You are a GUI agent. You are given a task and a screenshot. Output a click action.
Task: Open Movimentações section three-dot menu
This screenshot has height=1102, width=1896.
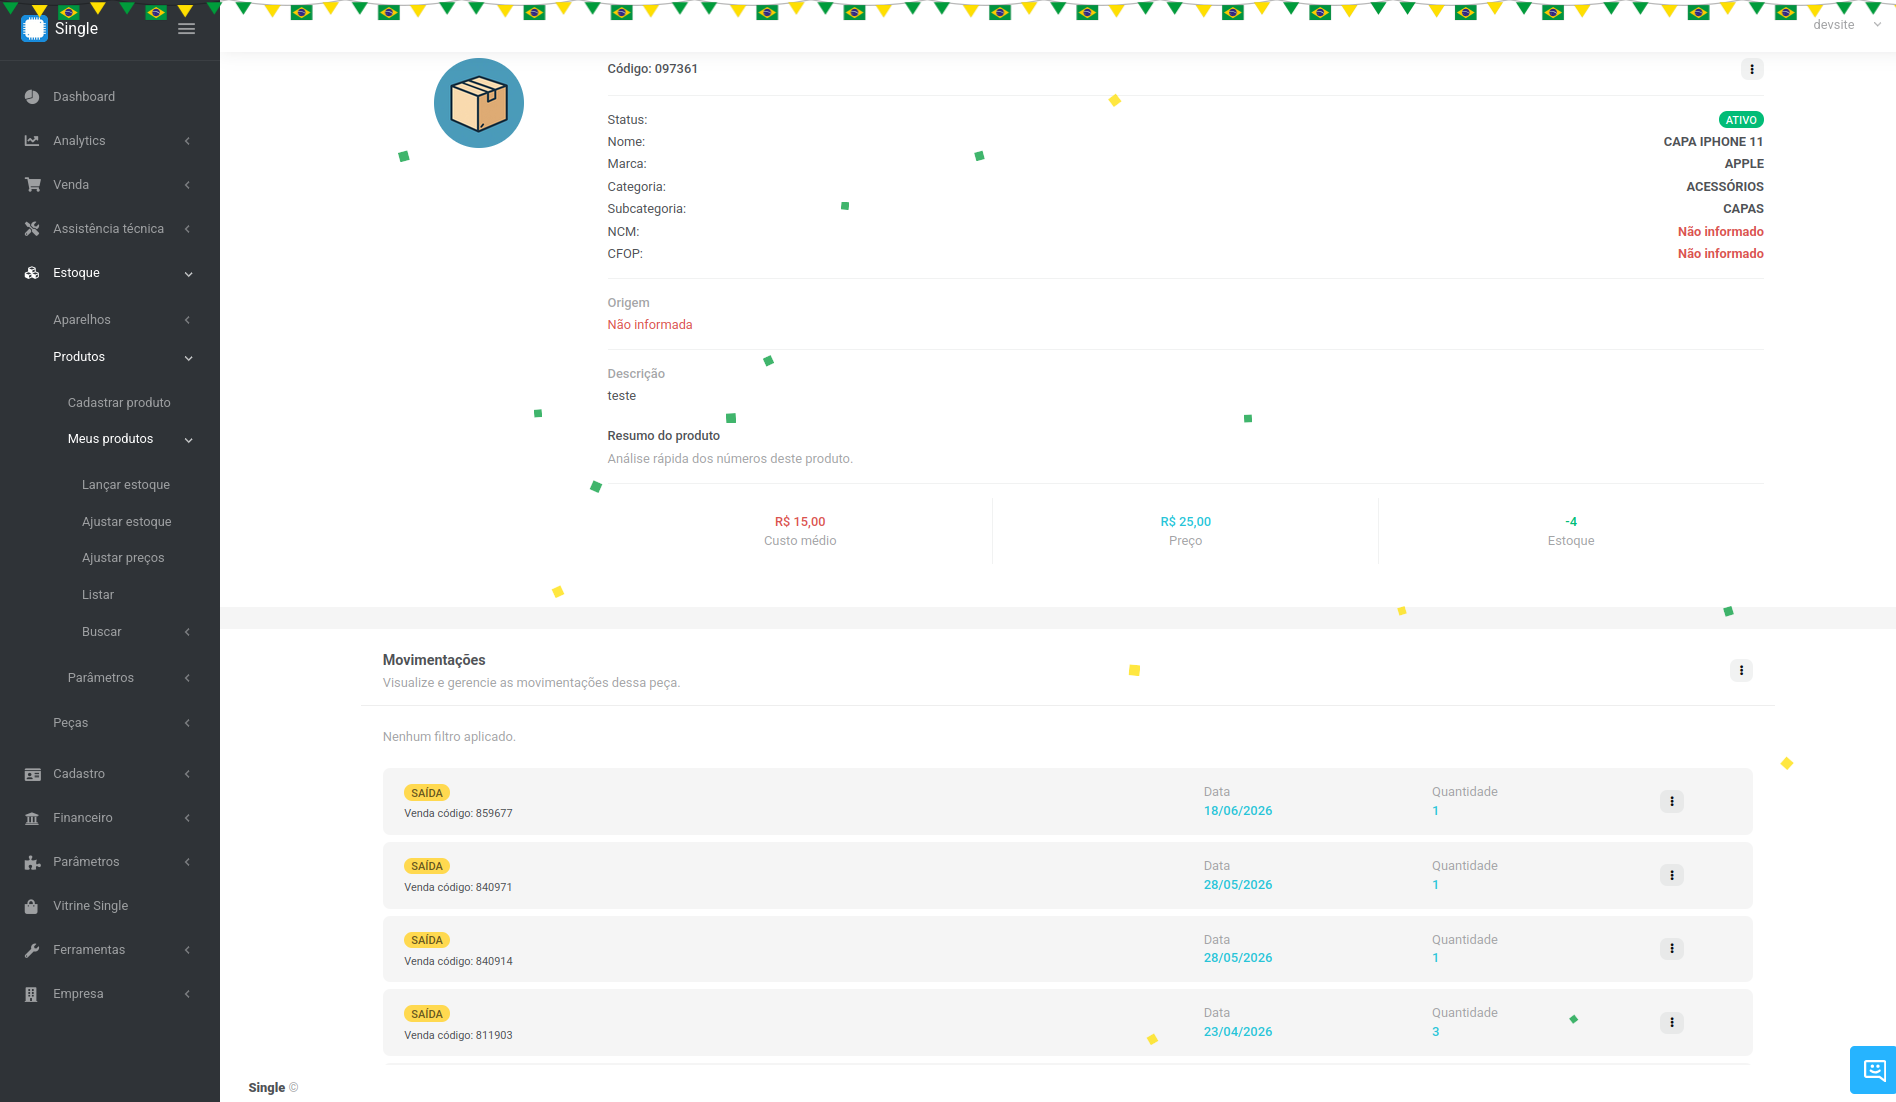point(1741,670)
